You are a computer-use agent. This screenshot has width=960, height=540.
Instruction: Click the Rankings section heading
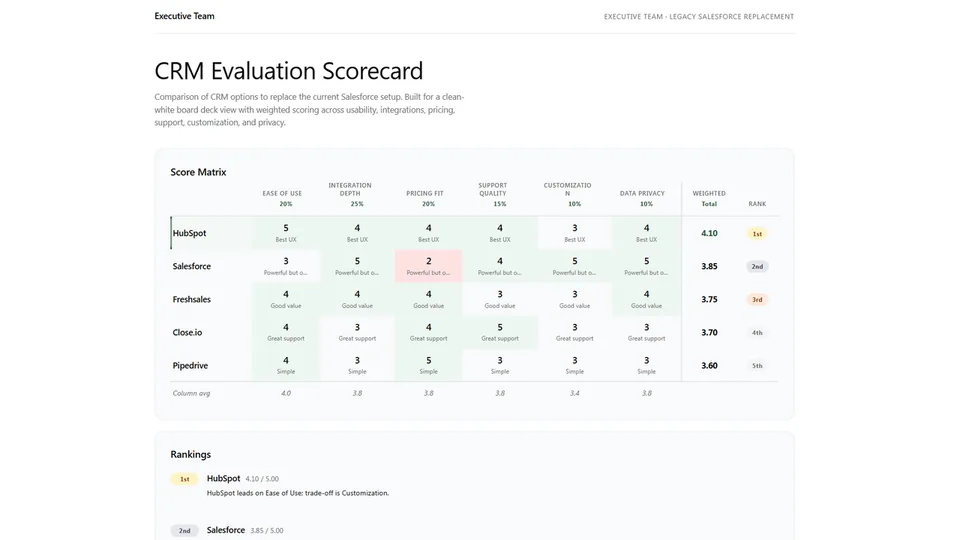pyautogui.click(x=190, y=454)
